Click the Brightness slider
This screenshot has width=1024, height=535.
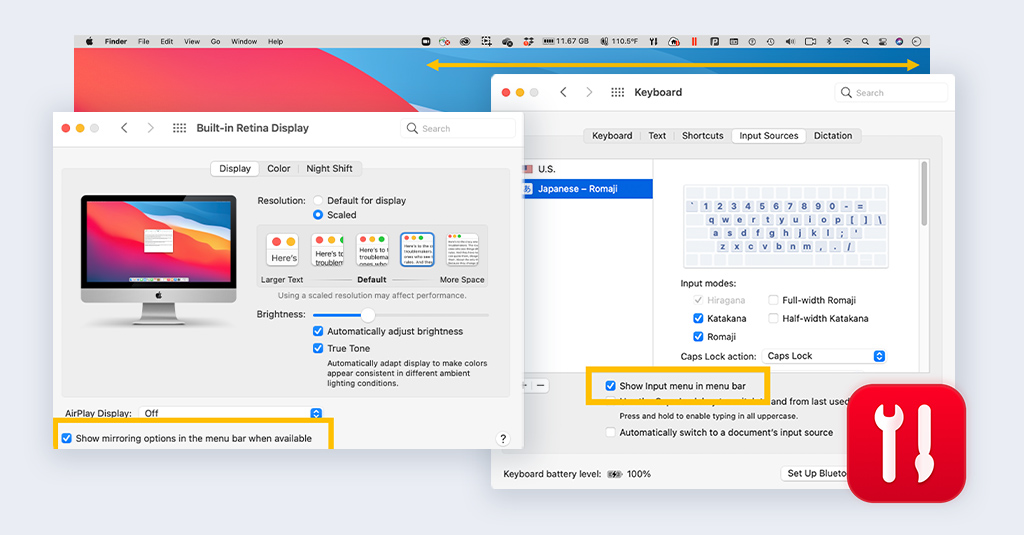coord(401,315)
